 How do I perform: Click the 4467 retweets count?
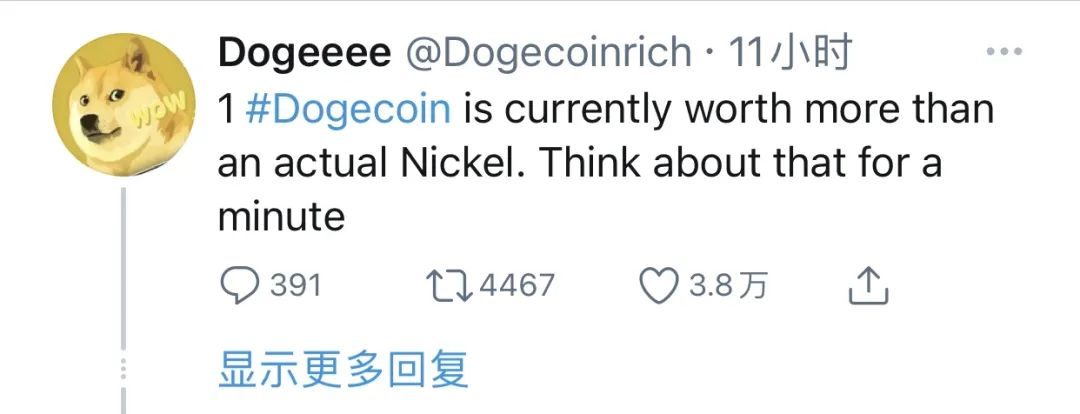tap(517, 286)
